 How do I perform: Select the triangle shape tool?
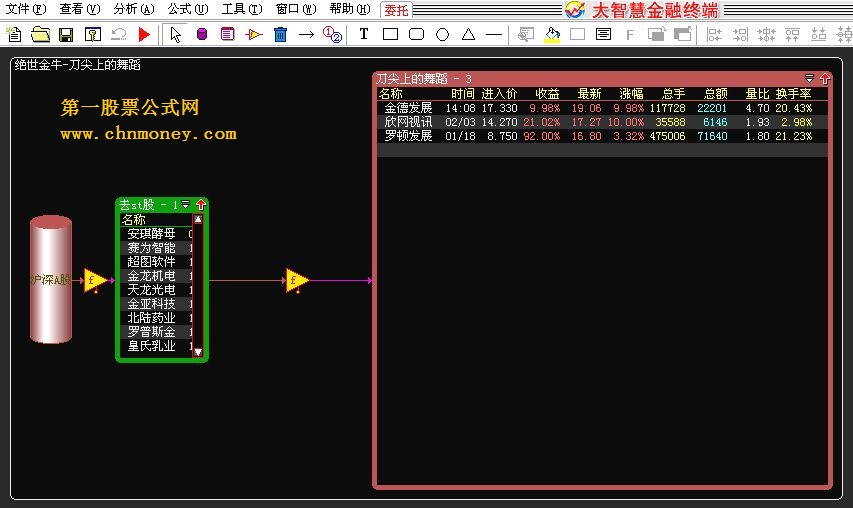(468, 35)
